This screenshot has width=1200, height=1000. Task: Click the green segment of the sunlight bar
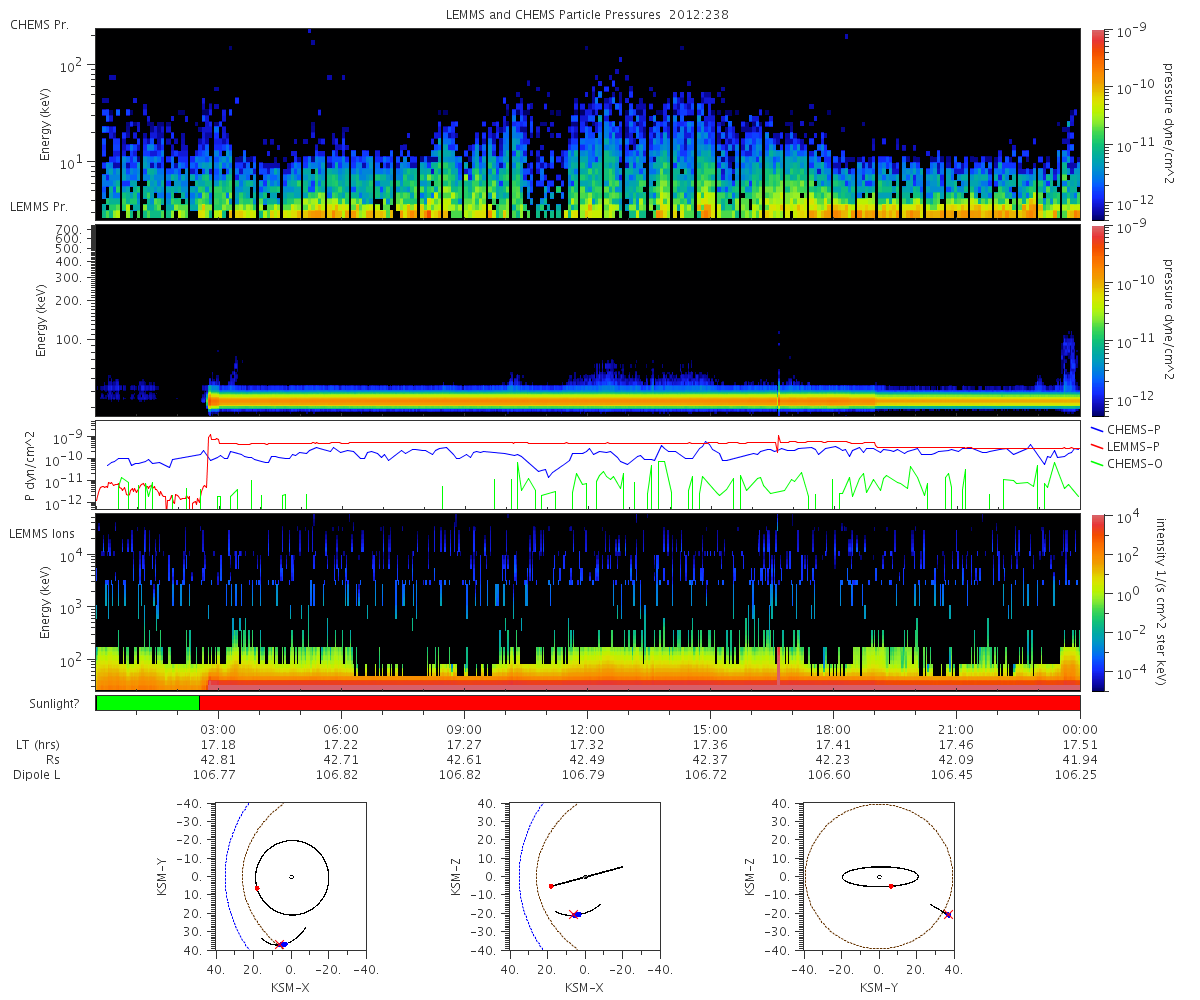click(x=148, y=703)
